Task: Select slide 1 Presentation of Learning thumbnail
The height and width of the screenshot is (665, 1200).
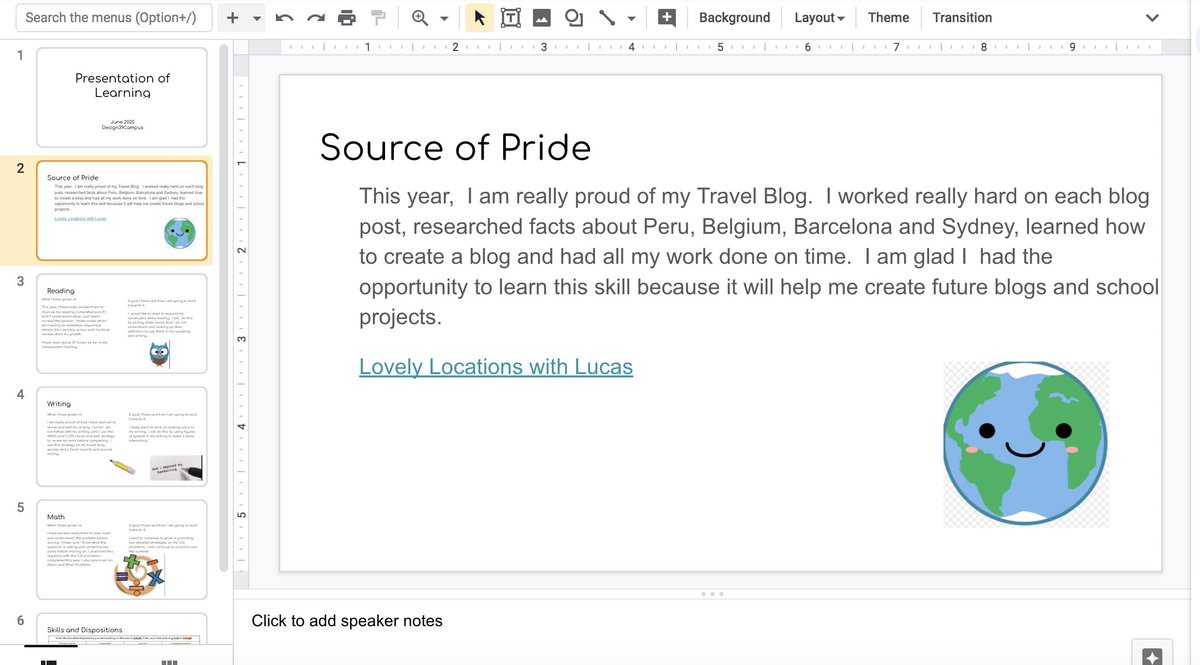Action: [x=122, y=98]
